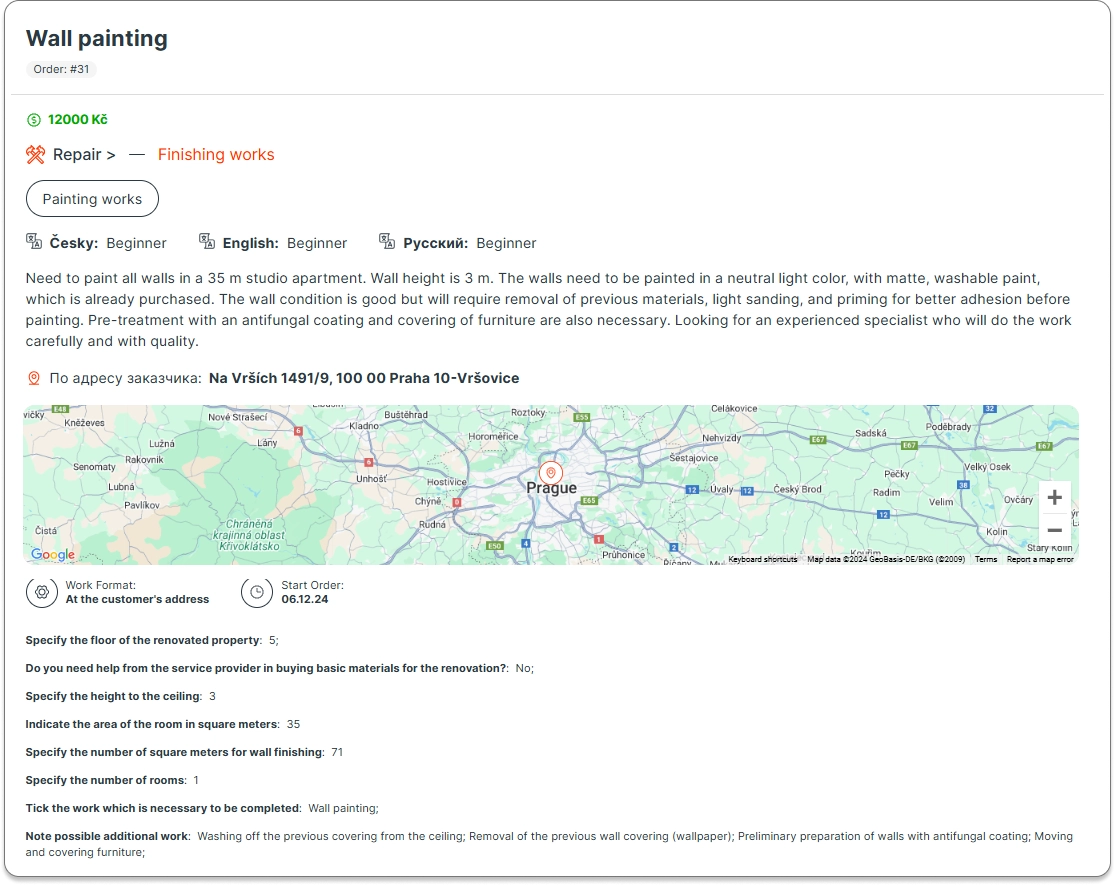Open the Finishing works category link

coord(216,154)
